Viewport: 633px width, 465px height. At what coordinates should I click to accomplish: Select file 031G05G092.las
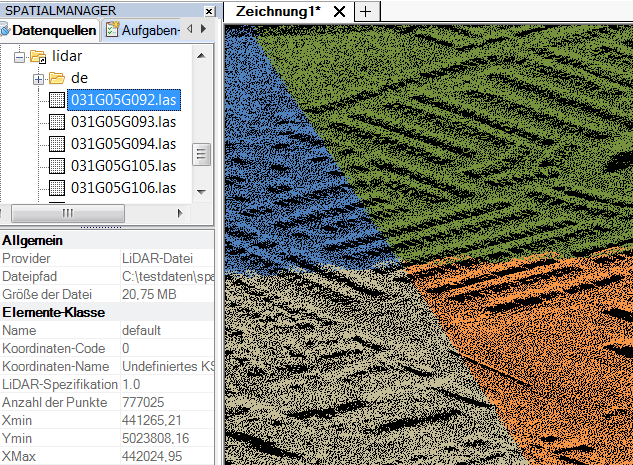tap(124, 100)
